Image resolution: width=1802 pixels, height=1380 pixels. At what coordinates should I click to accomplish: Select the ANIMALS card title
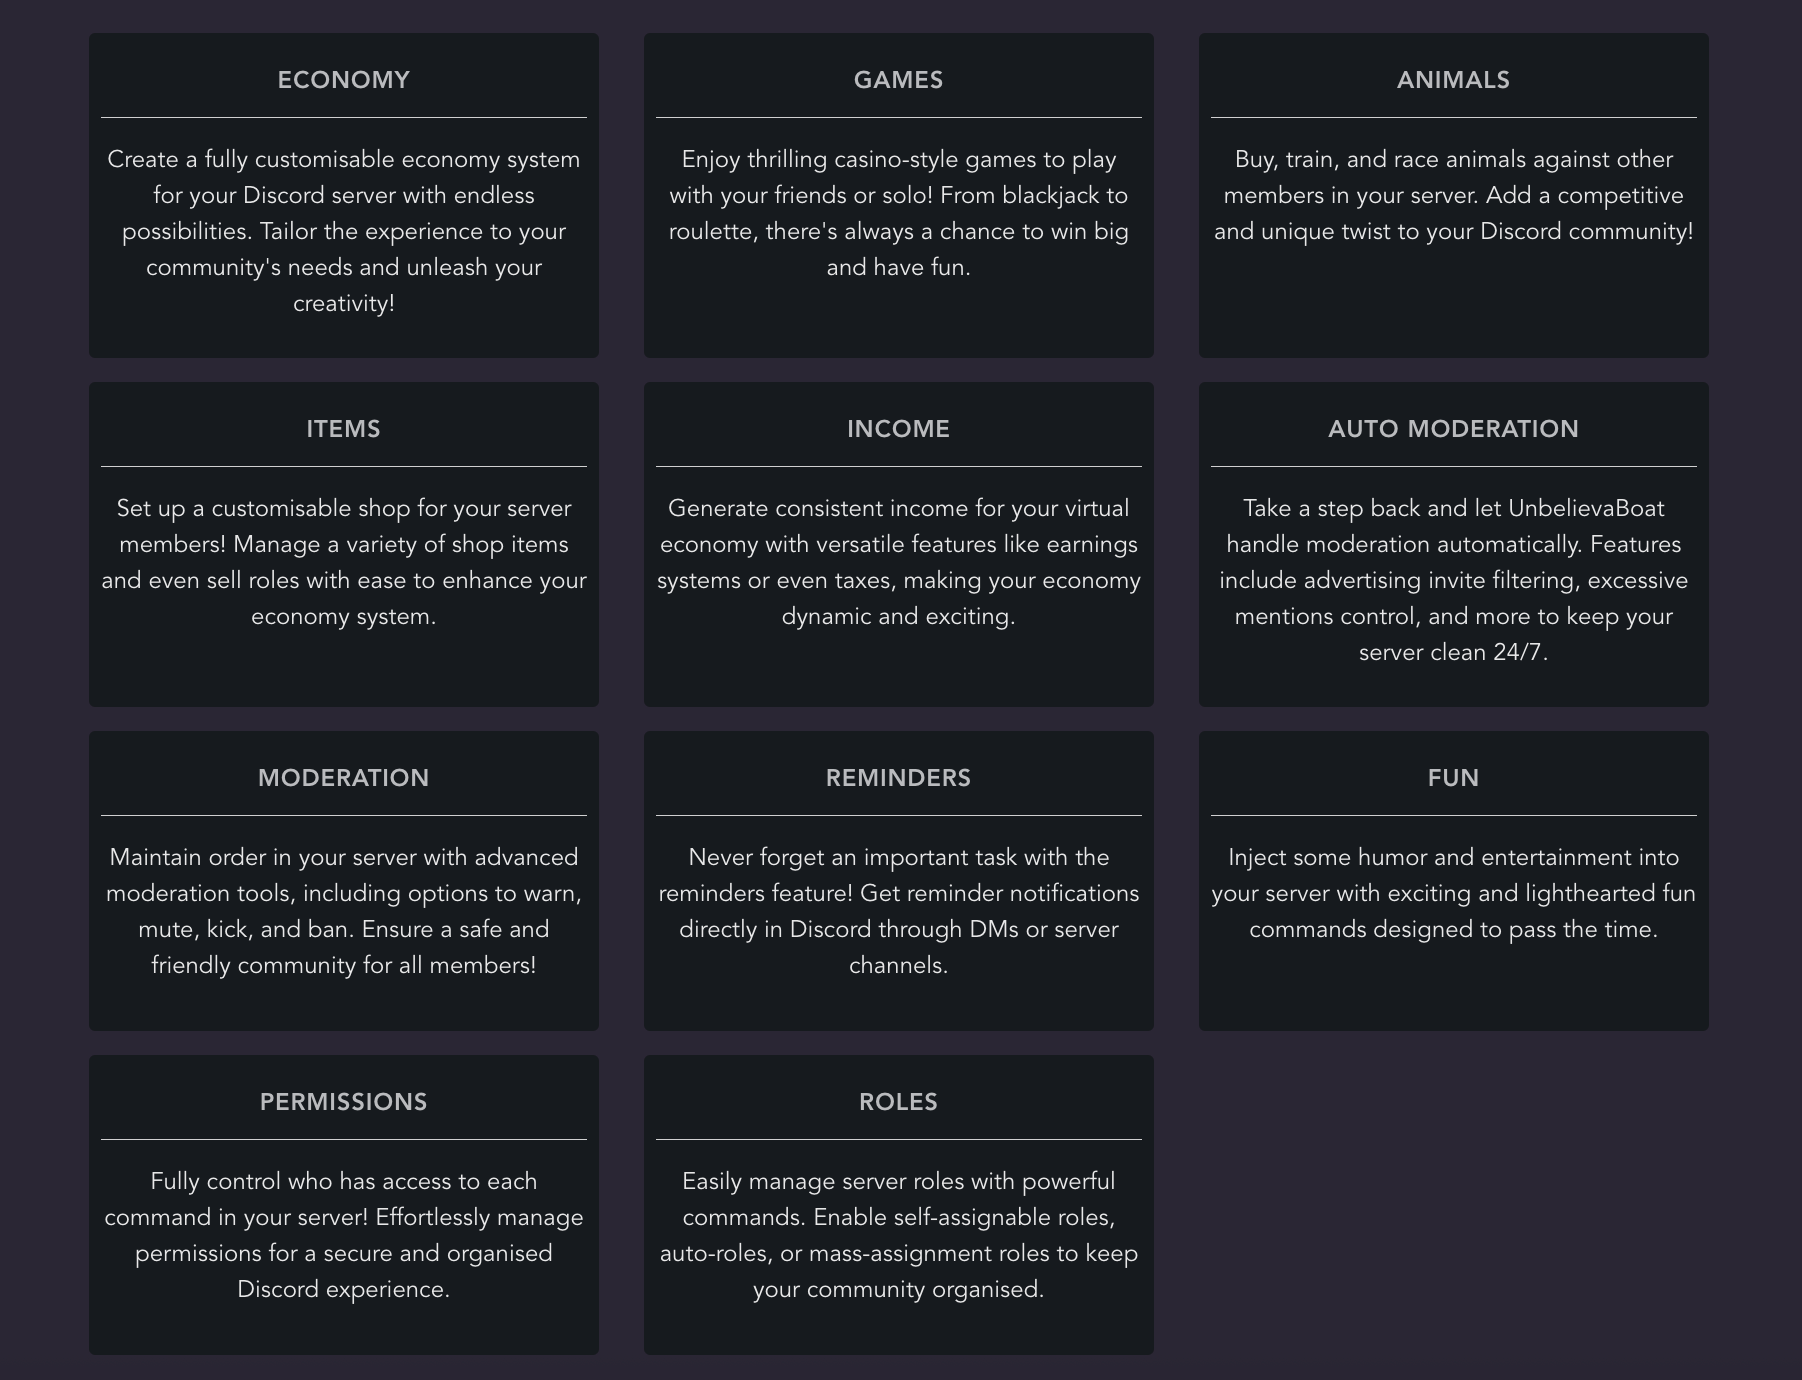click(1453, 80)
